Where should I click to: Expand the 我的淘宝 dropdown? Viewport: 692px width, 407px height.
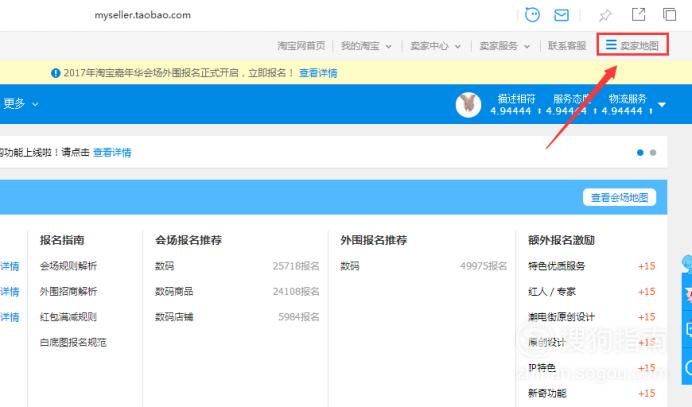click(x=366, y=46)
